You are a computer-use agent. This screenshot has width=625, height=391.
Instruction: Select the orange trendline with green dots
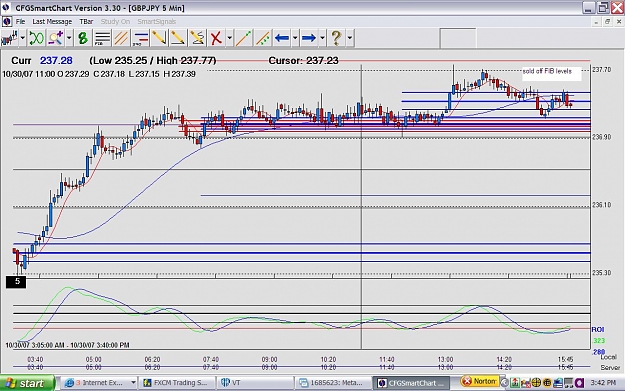click(244, 38)
